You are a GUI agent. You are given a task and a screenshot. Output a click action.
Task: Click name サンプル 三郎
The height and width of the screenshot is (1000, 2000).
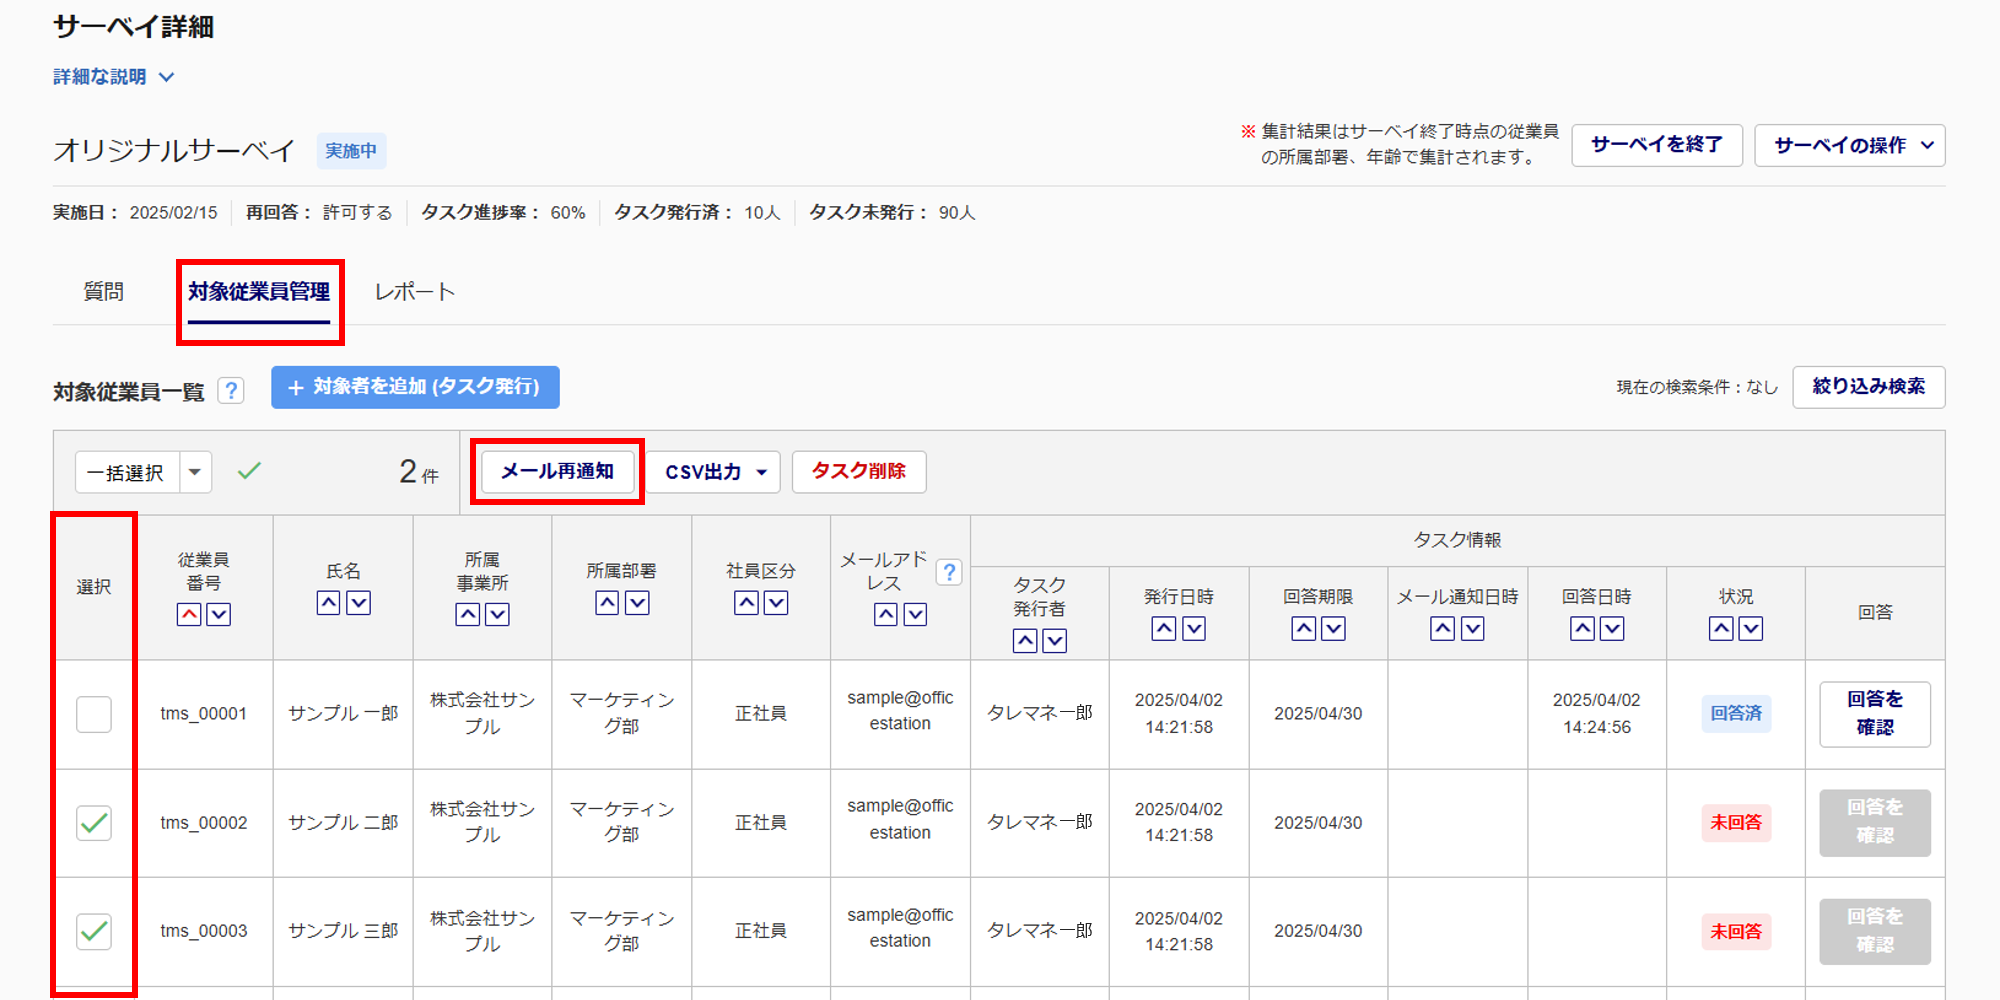343,930
